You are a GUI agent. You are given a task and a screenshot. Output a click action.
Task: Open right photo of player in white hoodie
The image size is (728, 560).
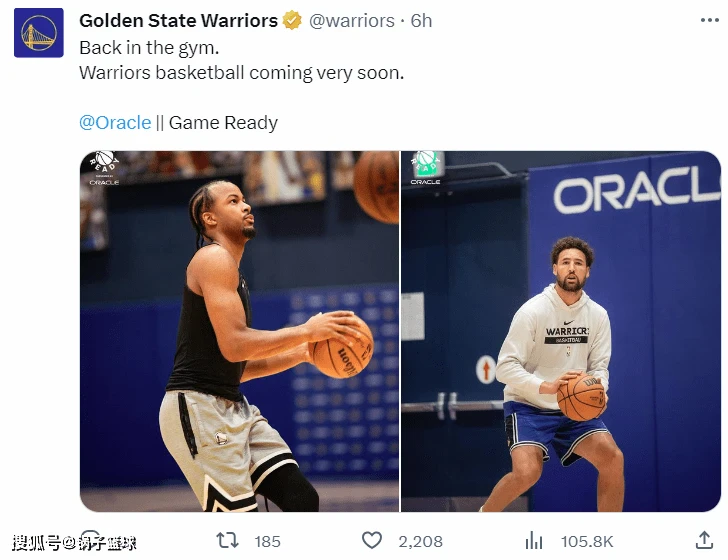point(561,331)
